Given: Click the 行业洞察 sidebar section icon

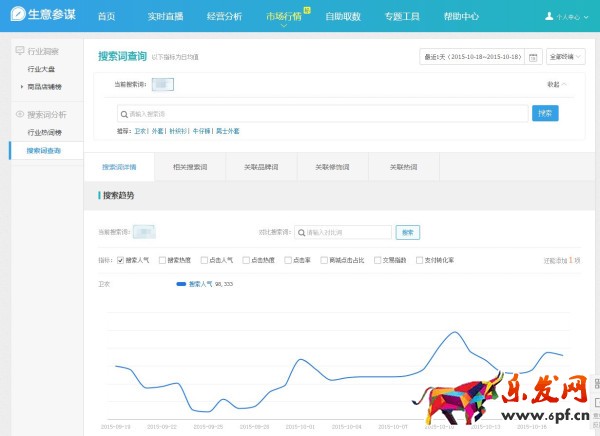Looking at the screenshot, I should (x=20, y=50).
